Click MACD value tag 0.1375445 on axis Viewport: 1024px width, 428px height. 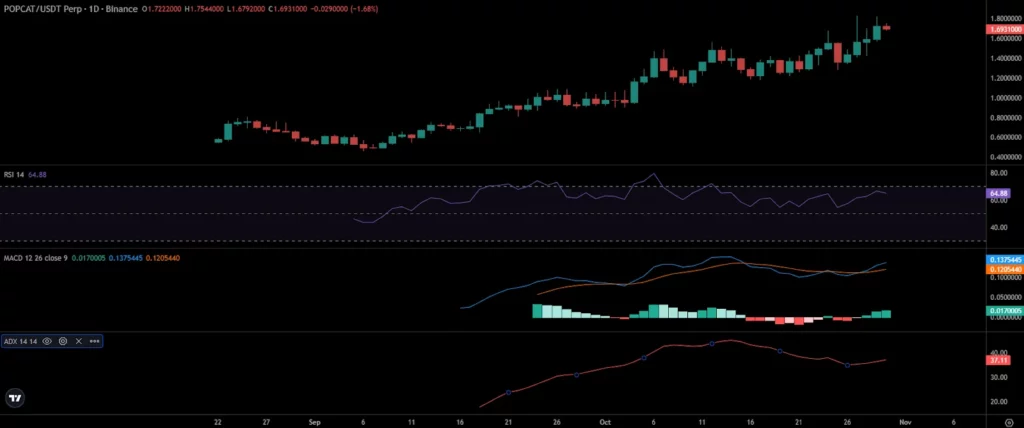point(1004,259)
